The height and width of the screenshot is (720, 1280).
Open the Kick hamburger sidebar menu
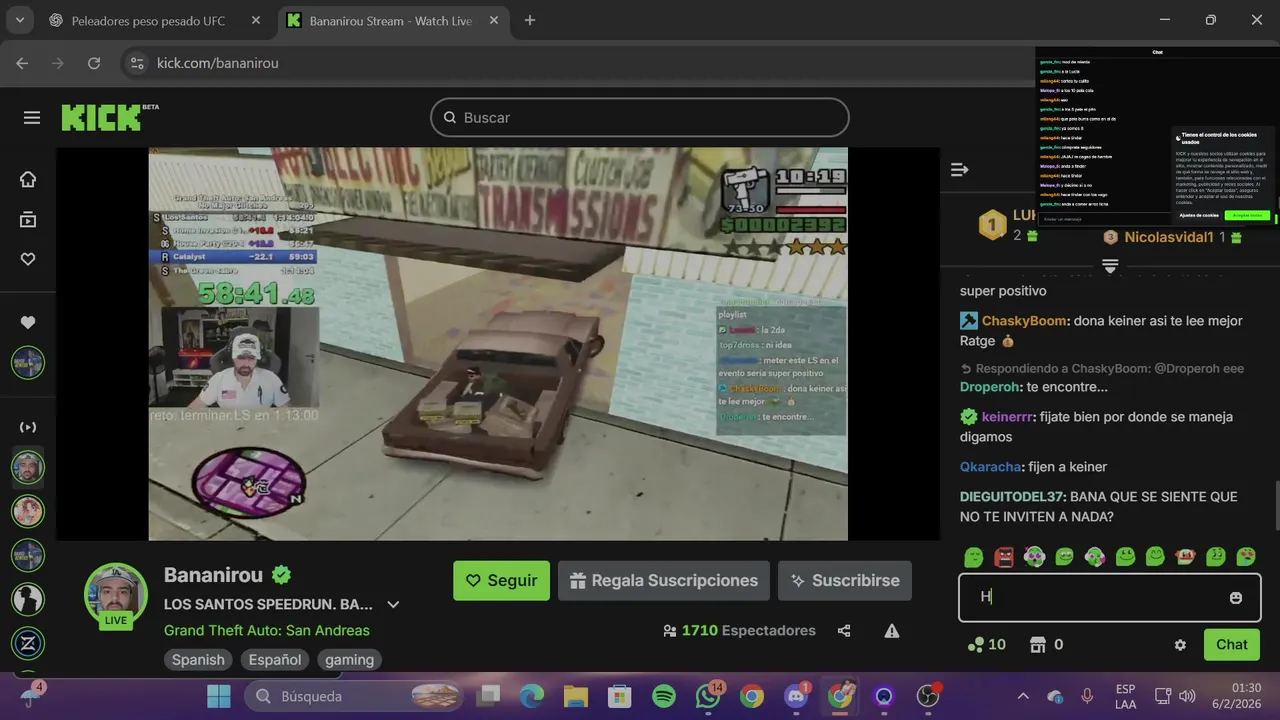(32, 118)
